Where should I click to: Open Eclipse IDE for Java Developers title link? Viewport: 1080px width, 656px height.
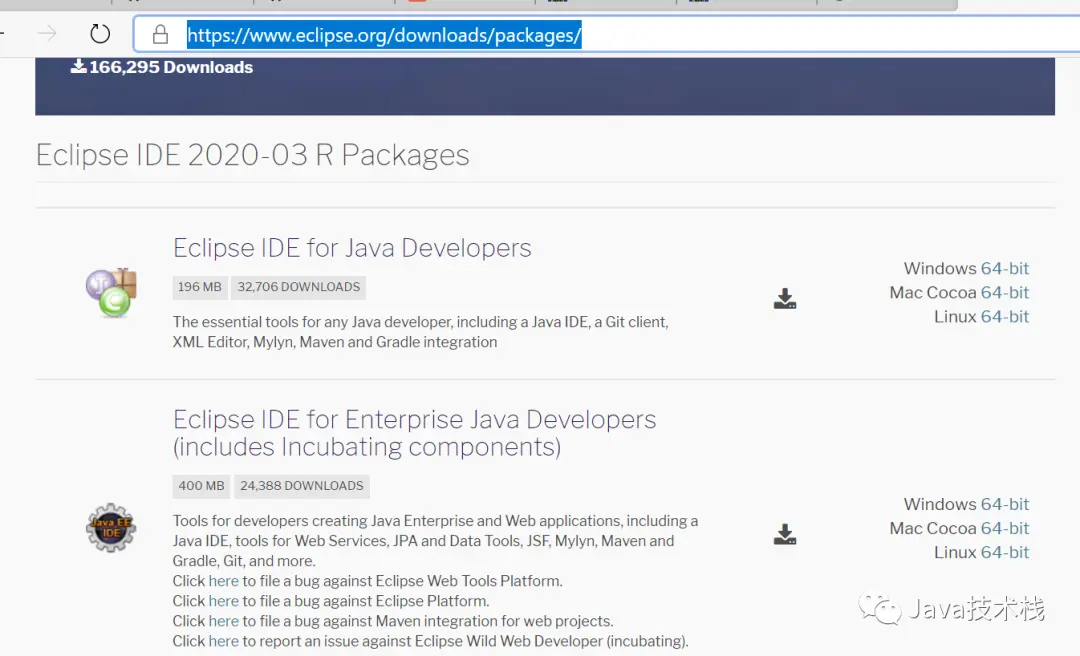point(352,248)
